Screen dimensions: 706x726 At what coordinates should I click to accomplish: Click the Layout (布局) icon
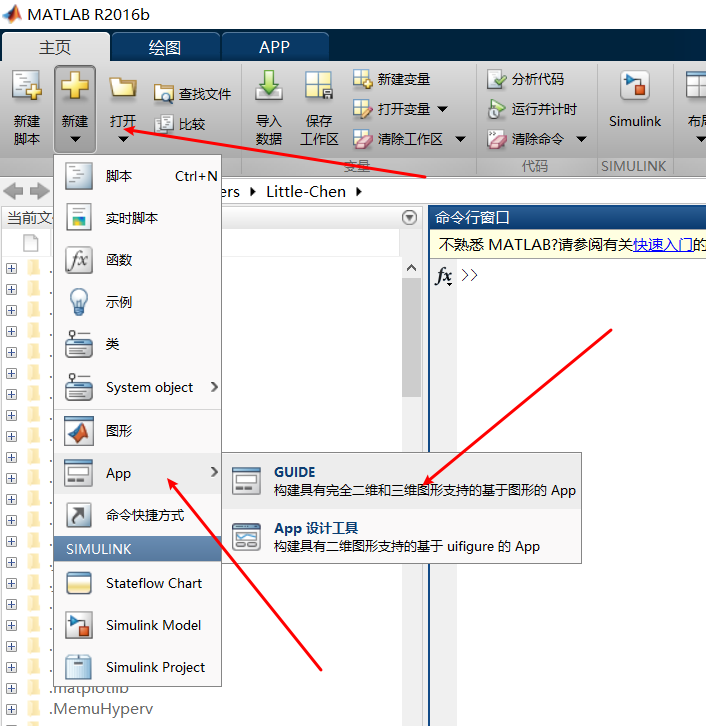[696, 86]
